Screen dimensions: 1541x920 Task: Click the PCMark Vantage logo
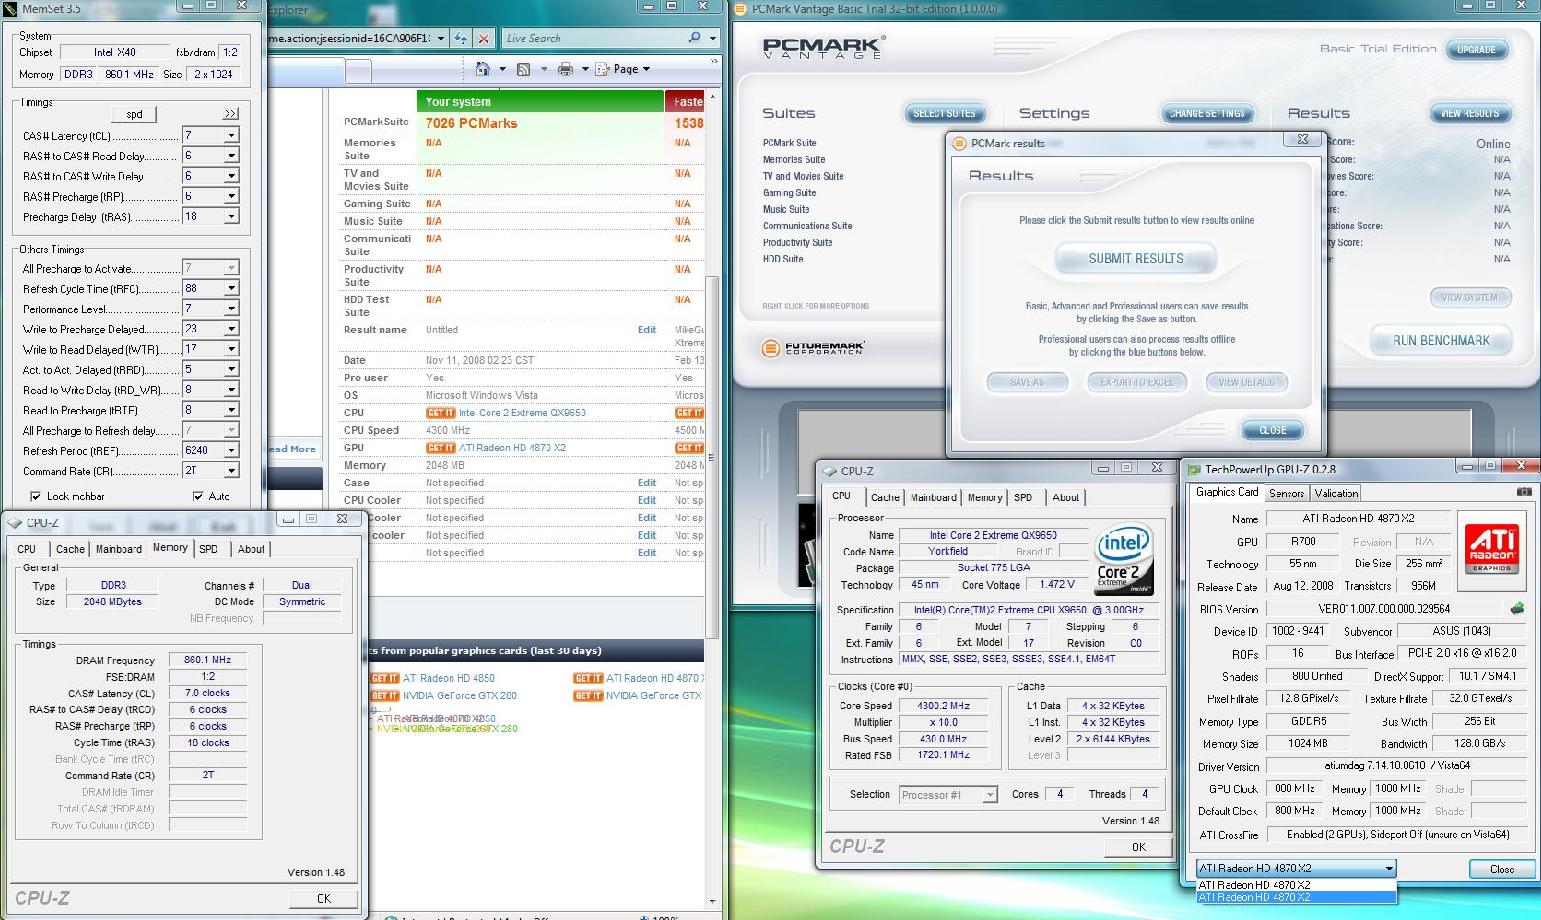pyautogui.click(x=824, y=46)
